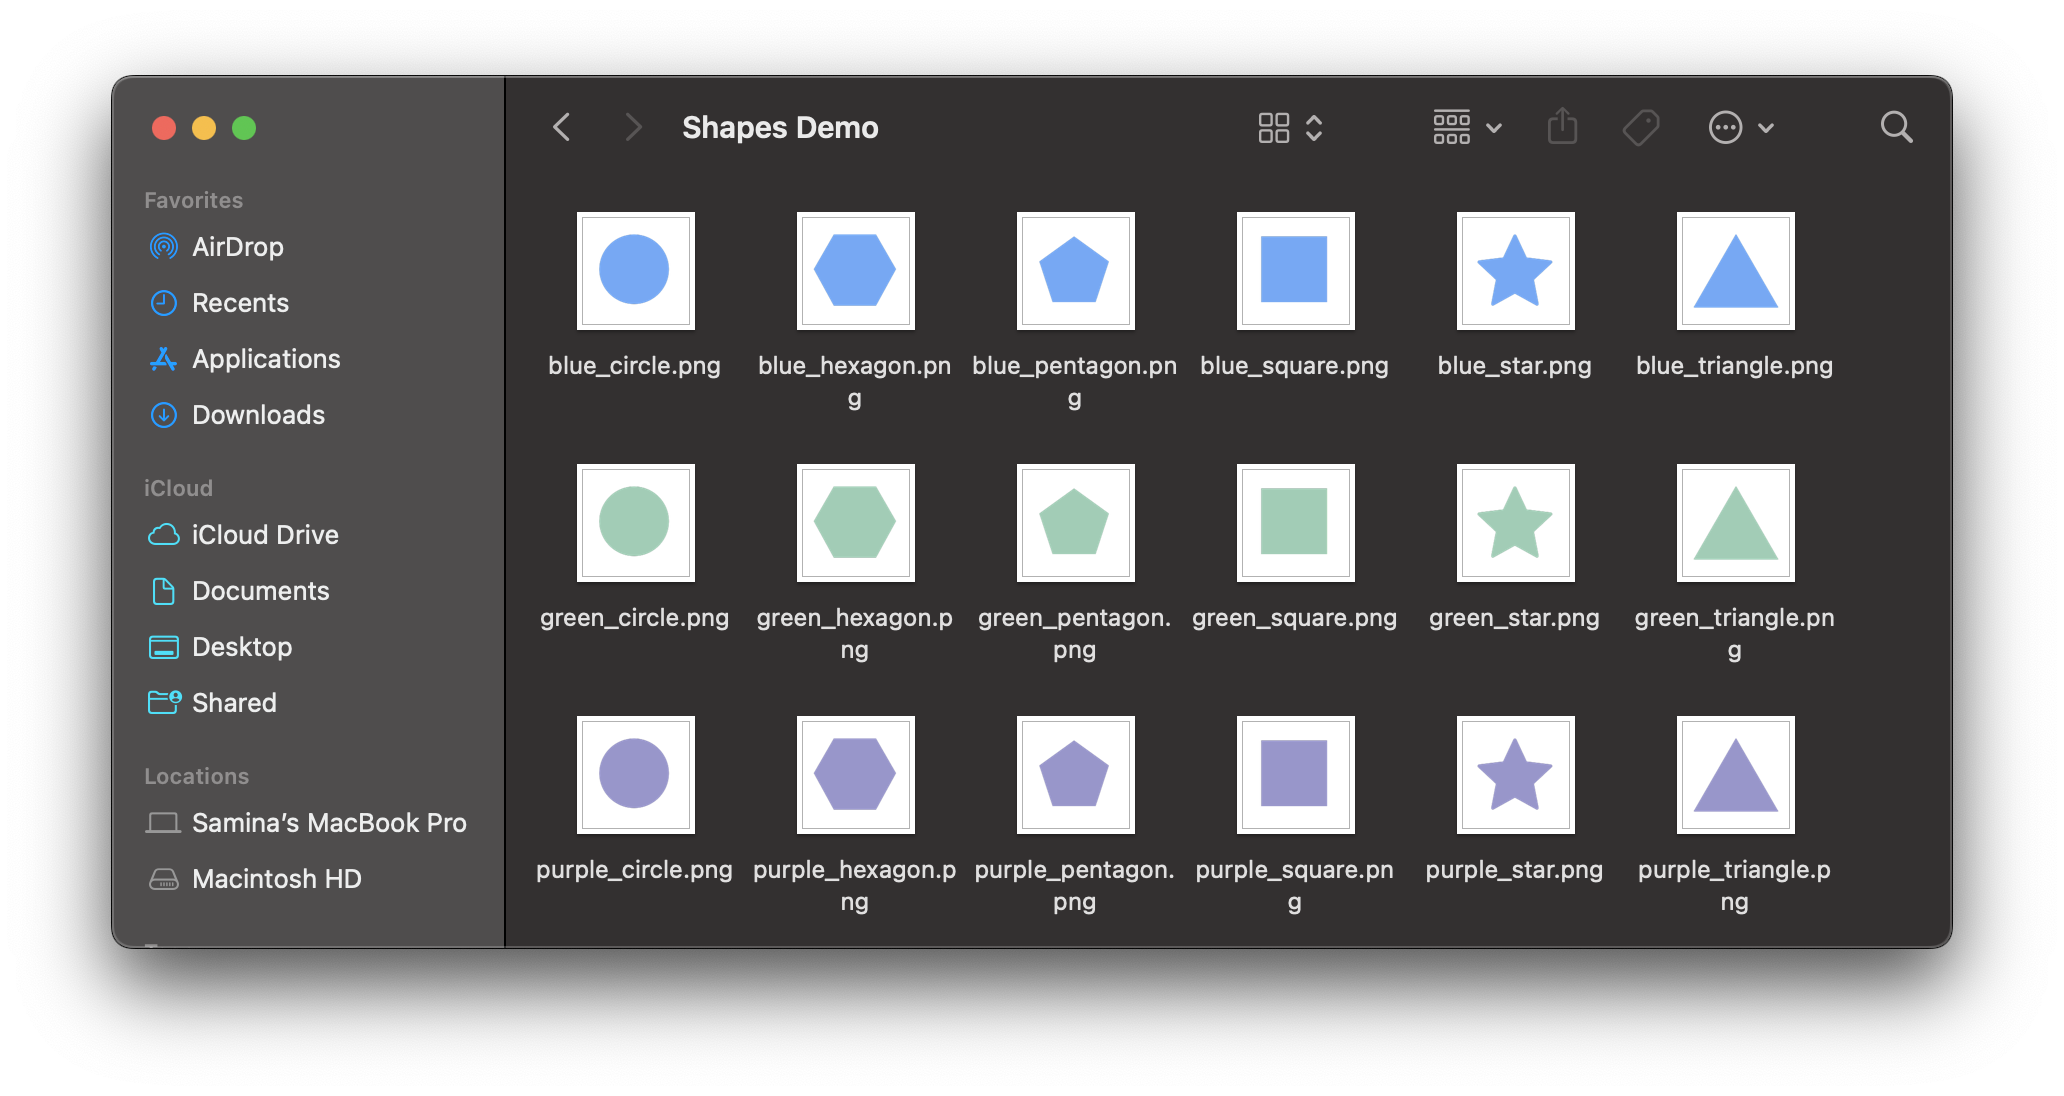Go forward with the right chevron
This screenshot has width=2064, height=1096.
pyautogui.click(x=633, y=127)
